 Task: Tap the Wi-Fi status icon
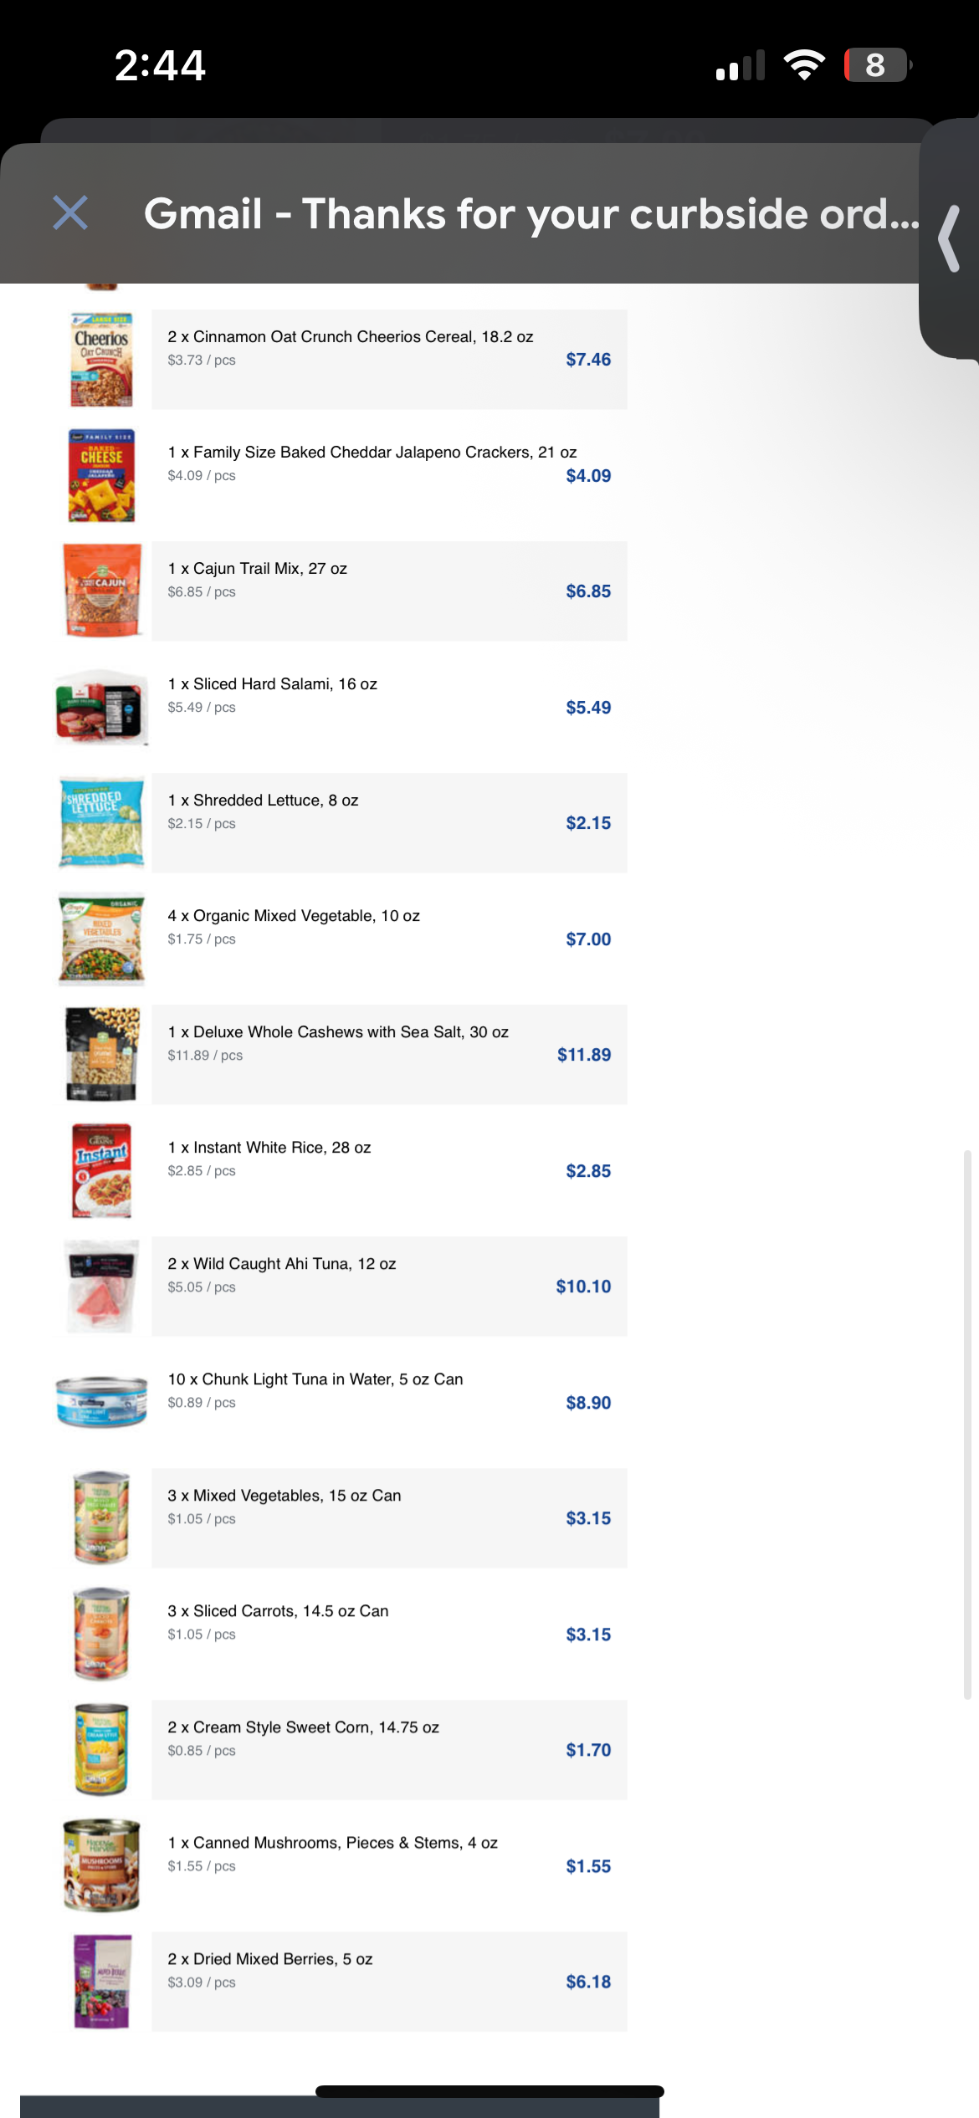804,65
